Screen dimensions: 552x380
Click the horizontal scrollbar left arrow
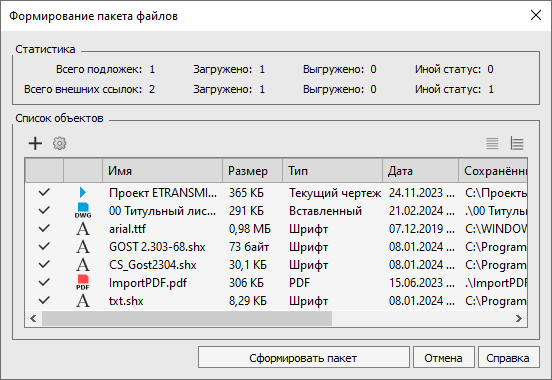[x=33, y=318]
